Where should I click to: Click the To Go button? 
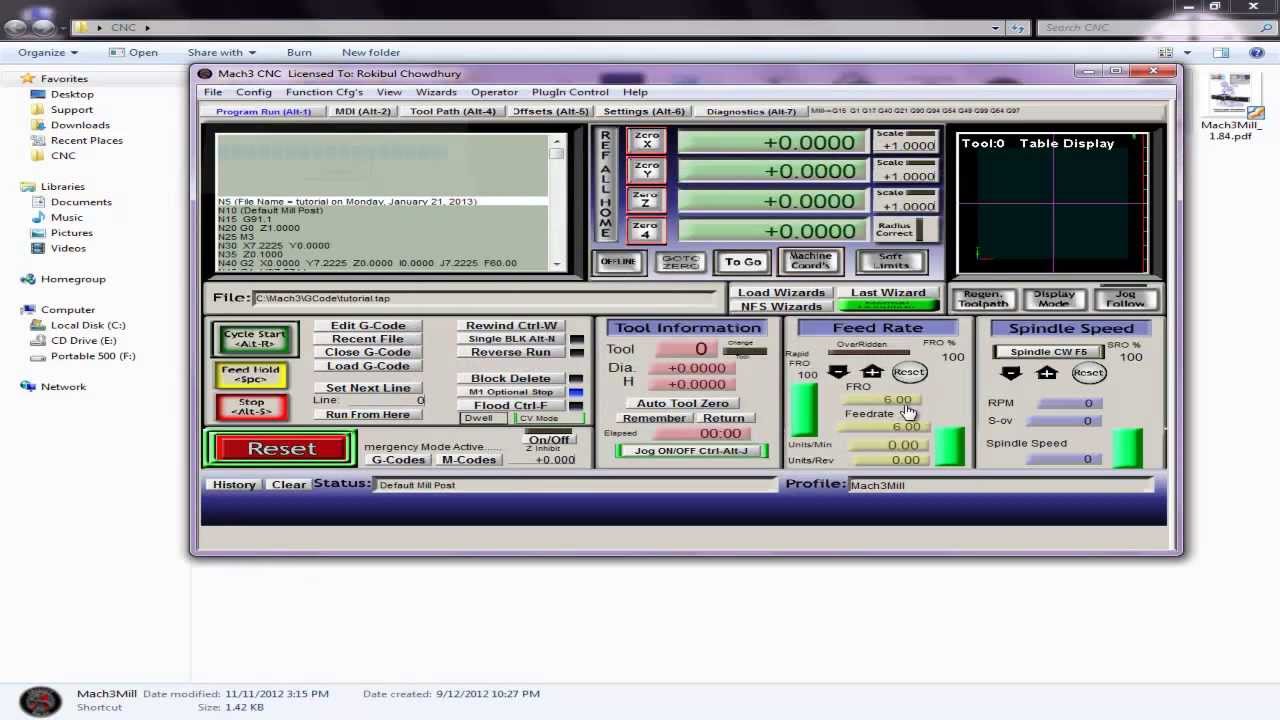pyautogui.click(x=743, y=262)
